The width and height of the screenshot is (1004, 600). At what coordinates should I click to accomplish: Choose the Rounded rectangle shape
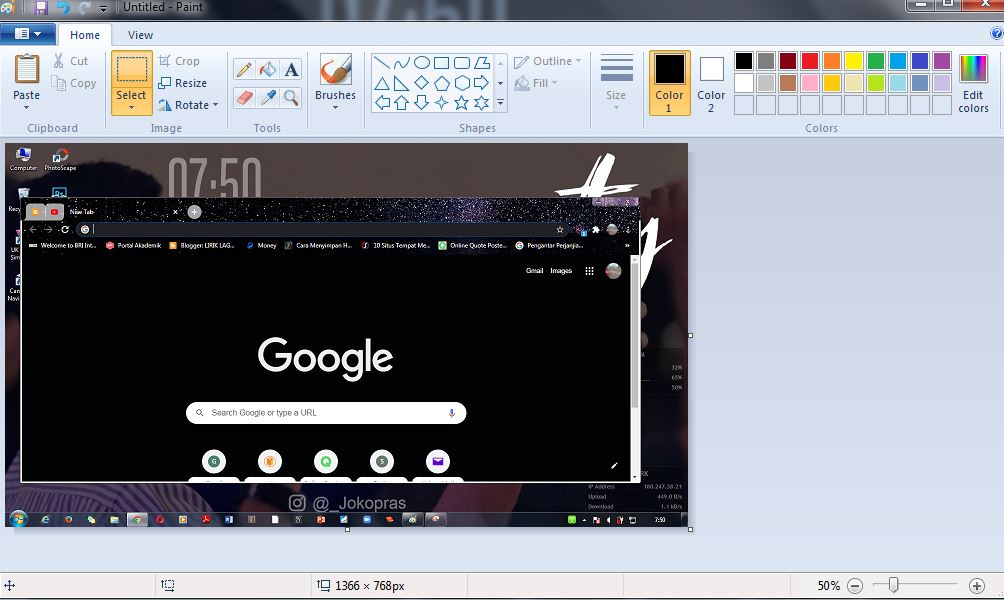pos(462,63)
